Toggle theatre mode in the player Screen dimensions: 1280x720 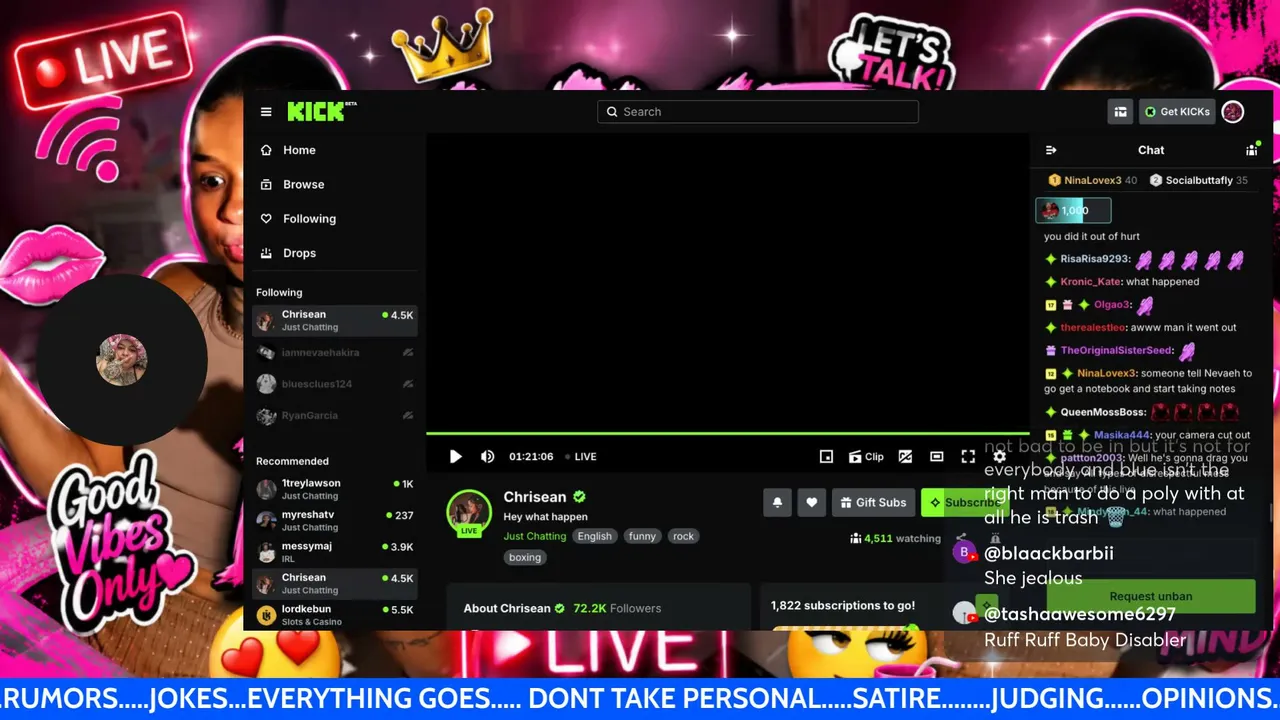(x=936, y=456)
